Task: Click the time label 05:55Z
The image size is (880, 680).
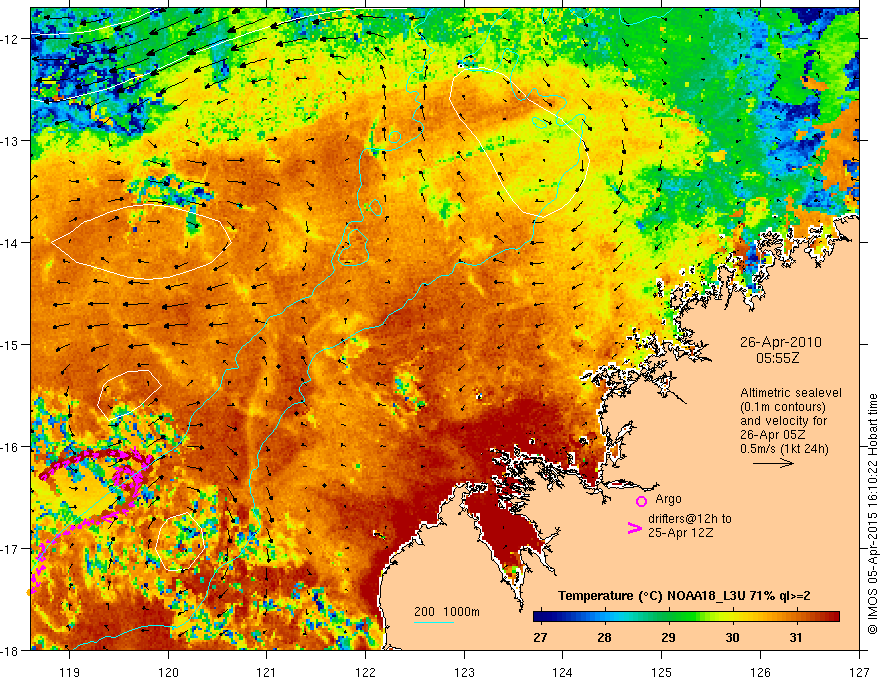Action: click(x=778, y=358)
